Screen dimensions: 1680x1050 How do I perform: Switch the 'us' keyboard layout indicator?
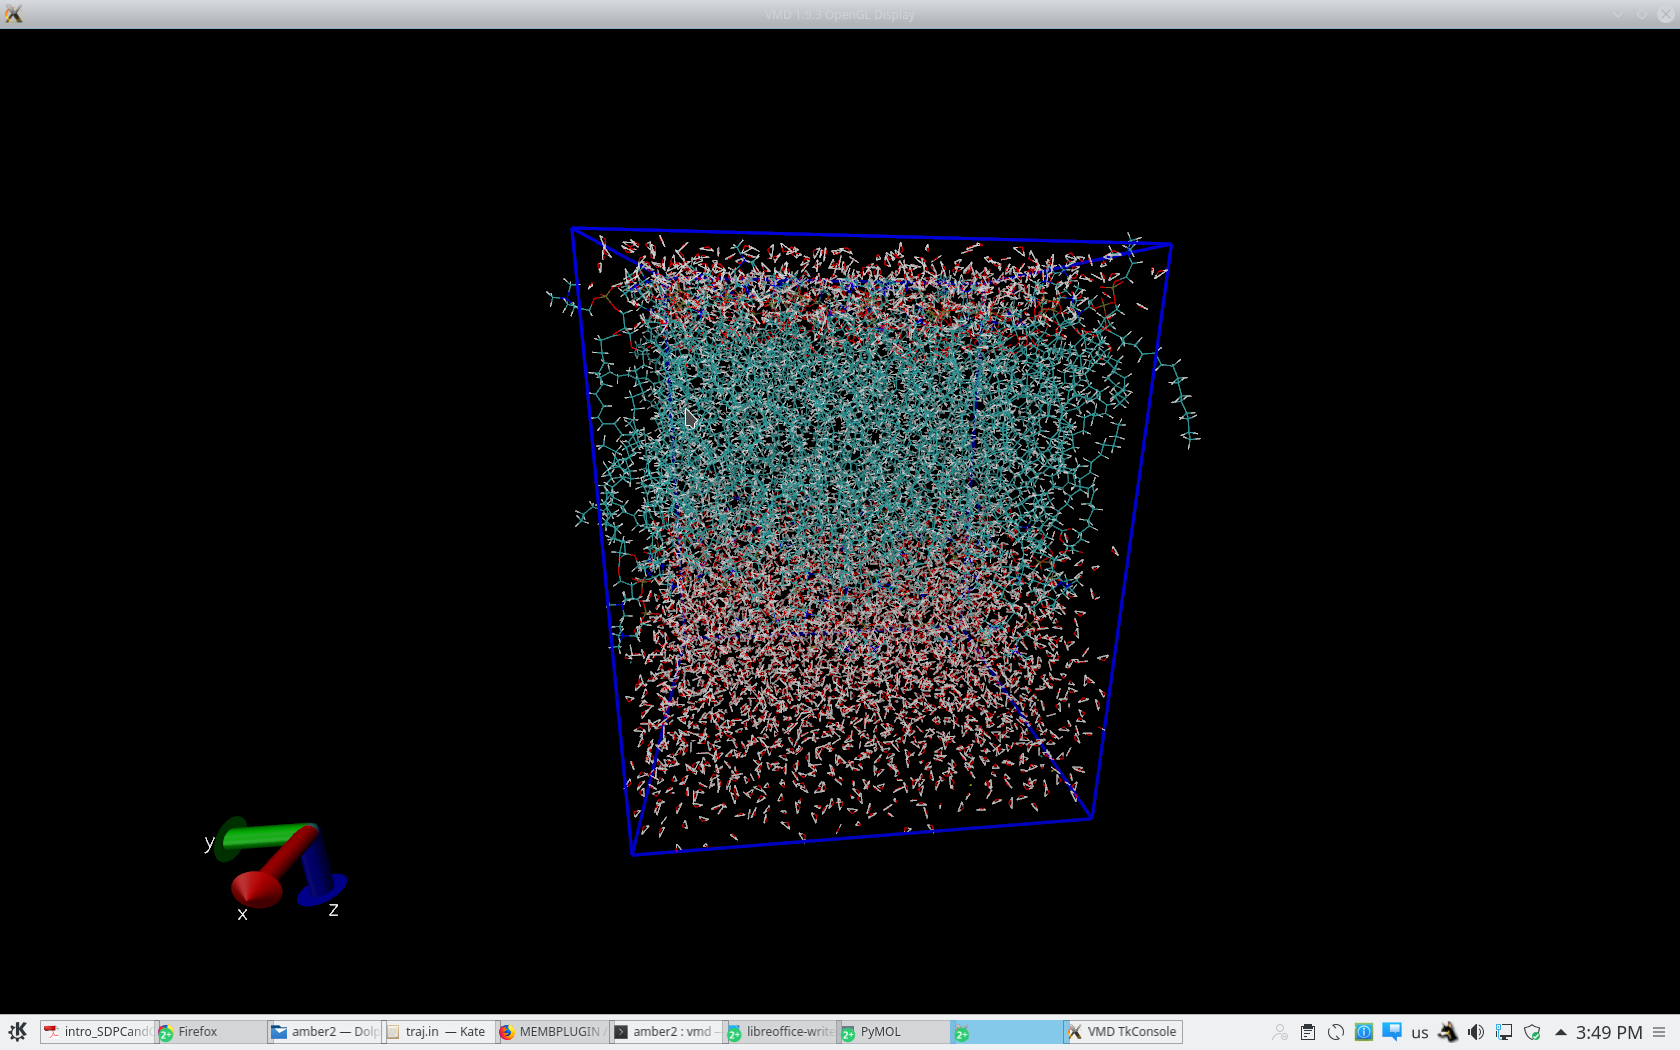coord(1420,1032)
